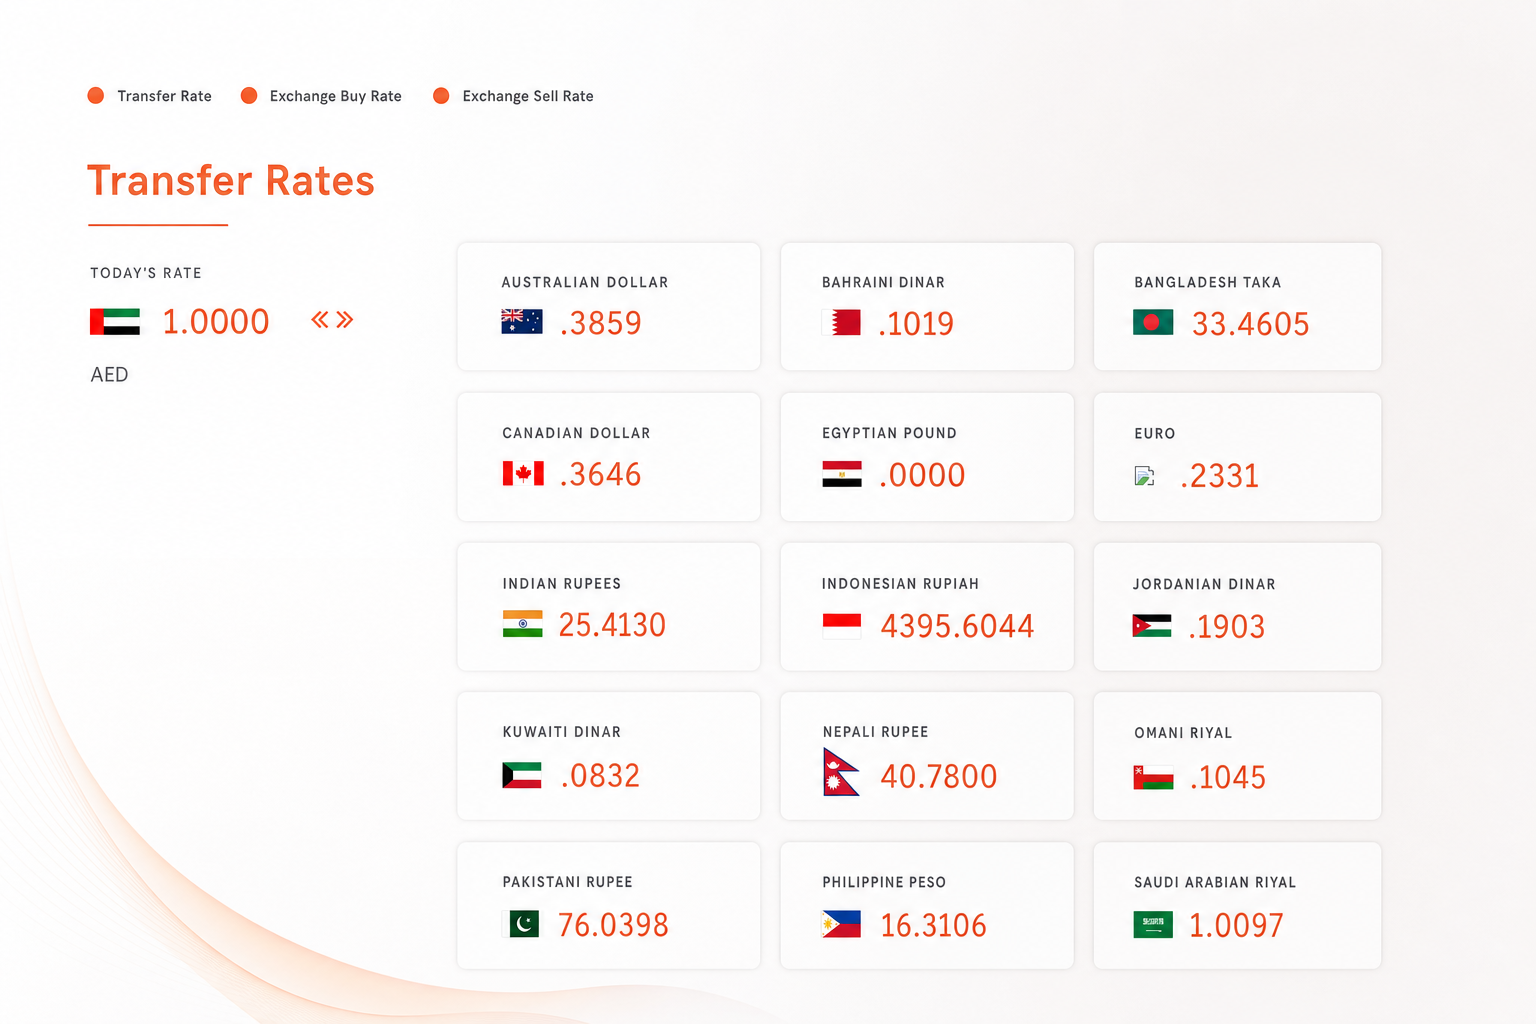Image resolution: width=1536 pixels, height=1024 pixels.
Task: Open the Indian Rupees rate card
Action: (609, 607)
